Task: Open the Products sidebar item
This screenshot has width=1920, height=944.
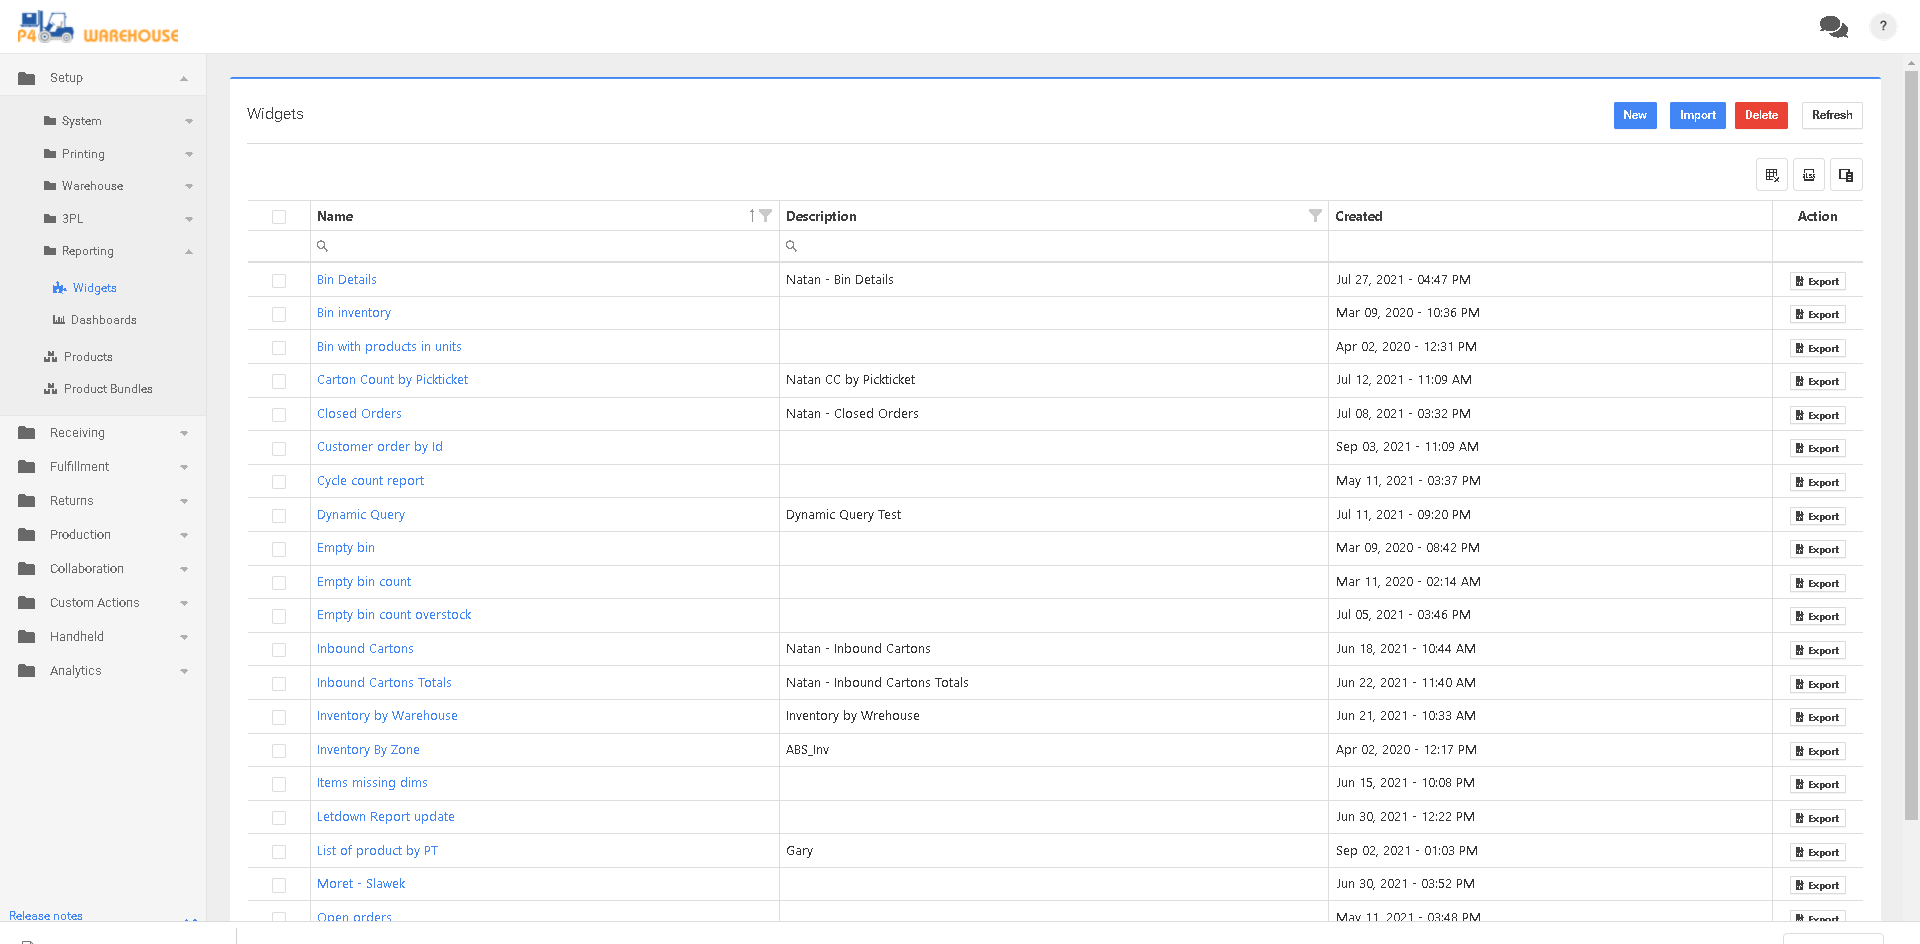Action: pos(88,357)
